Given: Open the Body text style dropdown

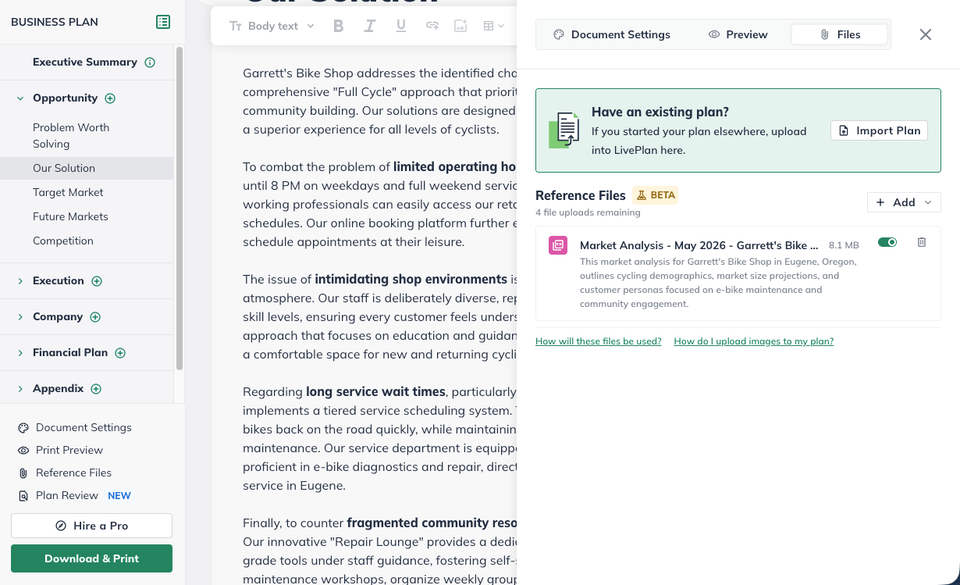Looking at the screenshot, I should [x=271, y=26].
